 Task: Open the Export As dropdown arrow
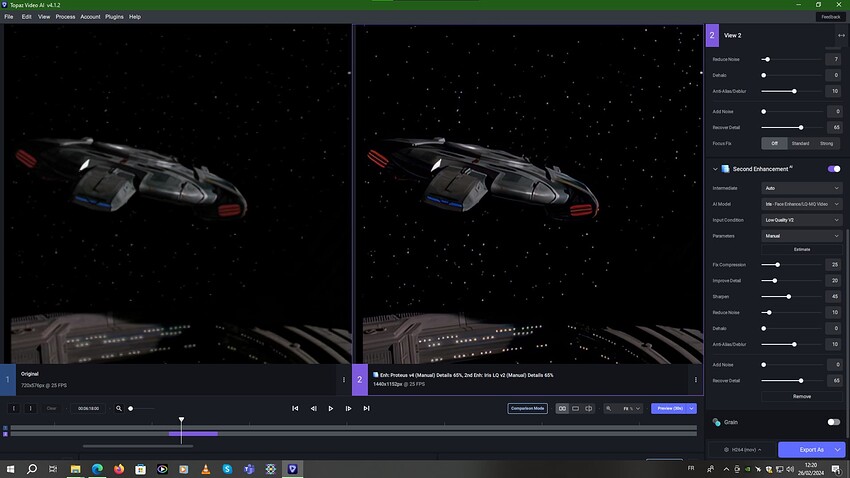click(x=838, y=450)
